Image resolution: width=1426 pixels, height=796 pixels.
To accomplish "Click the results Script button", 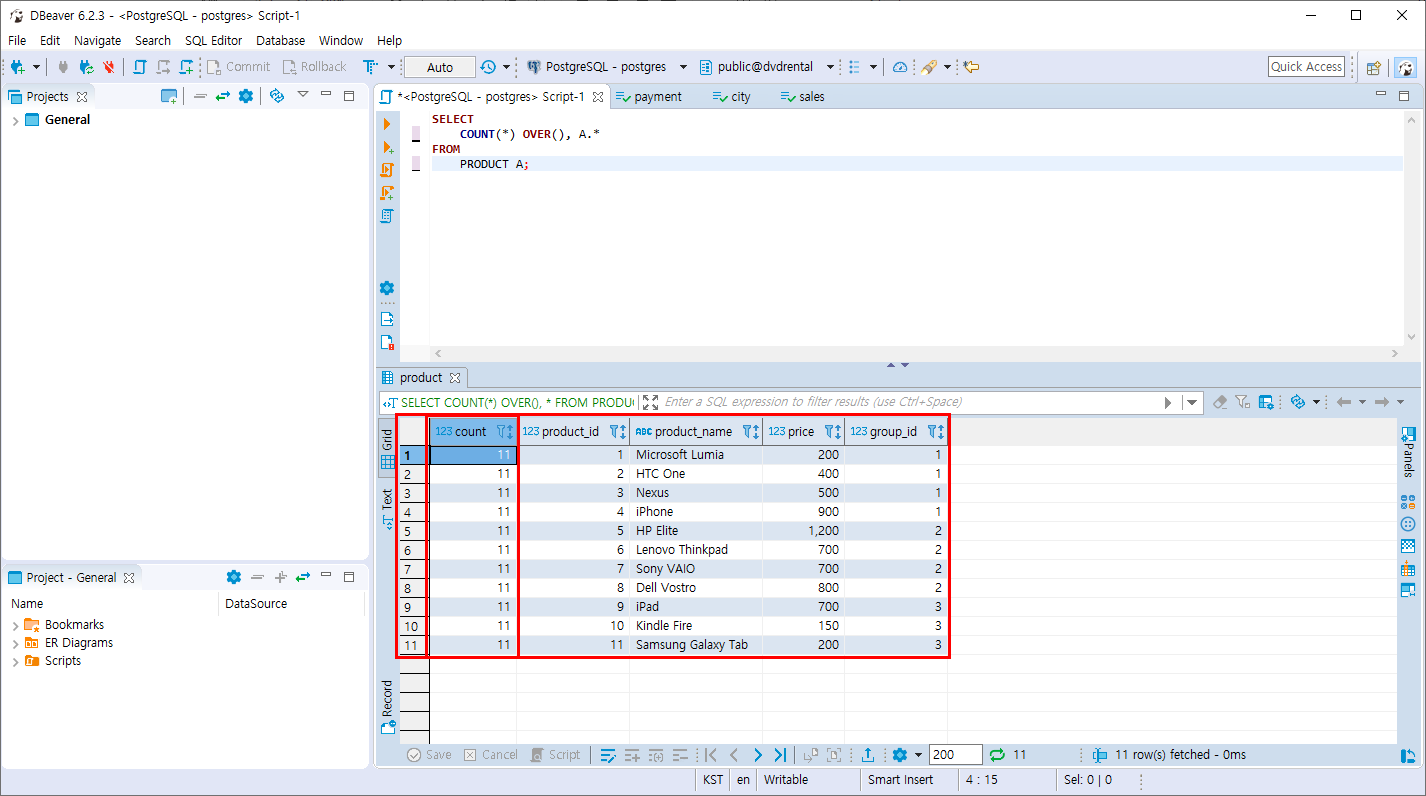I will pyautogui.click(x=556, y=755).
